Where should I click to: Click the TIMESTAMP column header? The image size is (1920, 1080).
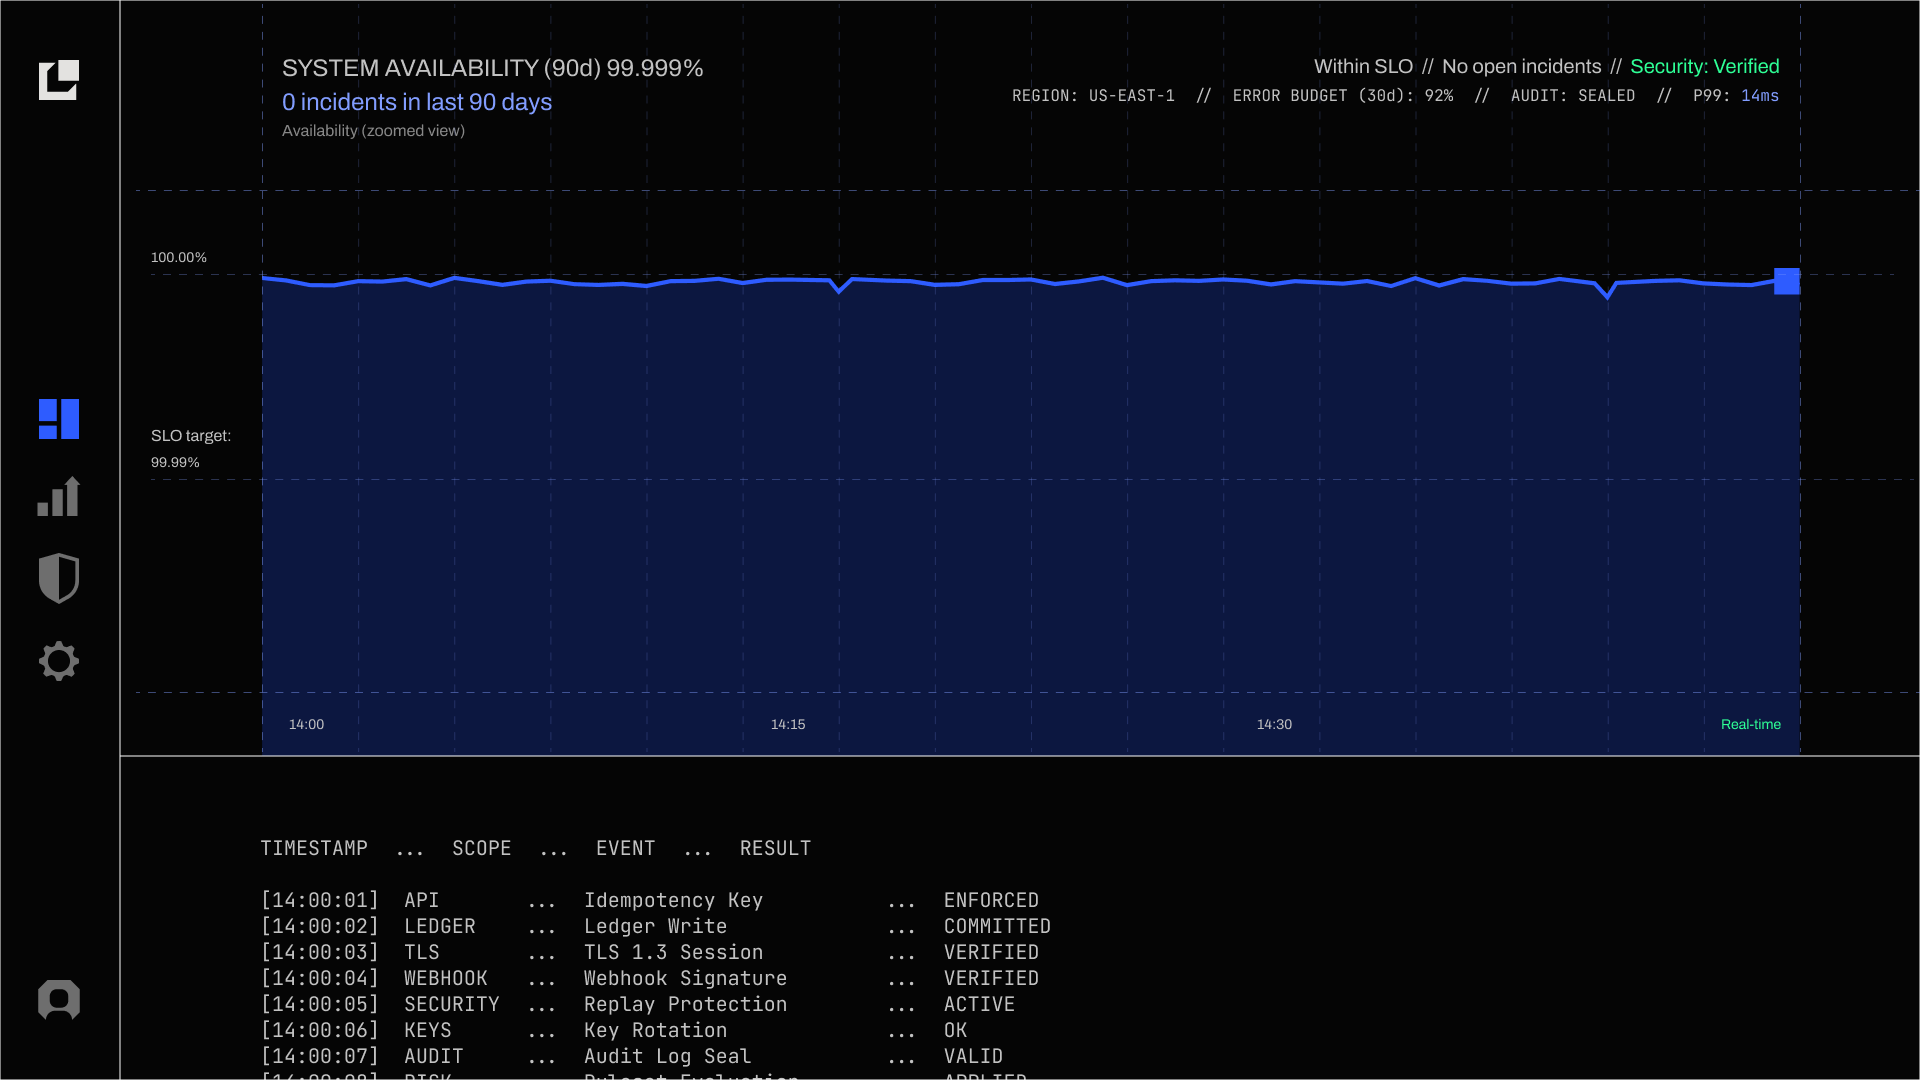(314, 848)
